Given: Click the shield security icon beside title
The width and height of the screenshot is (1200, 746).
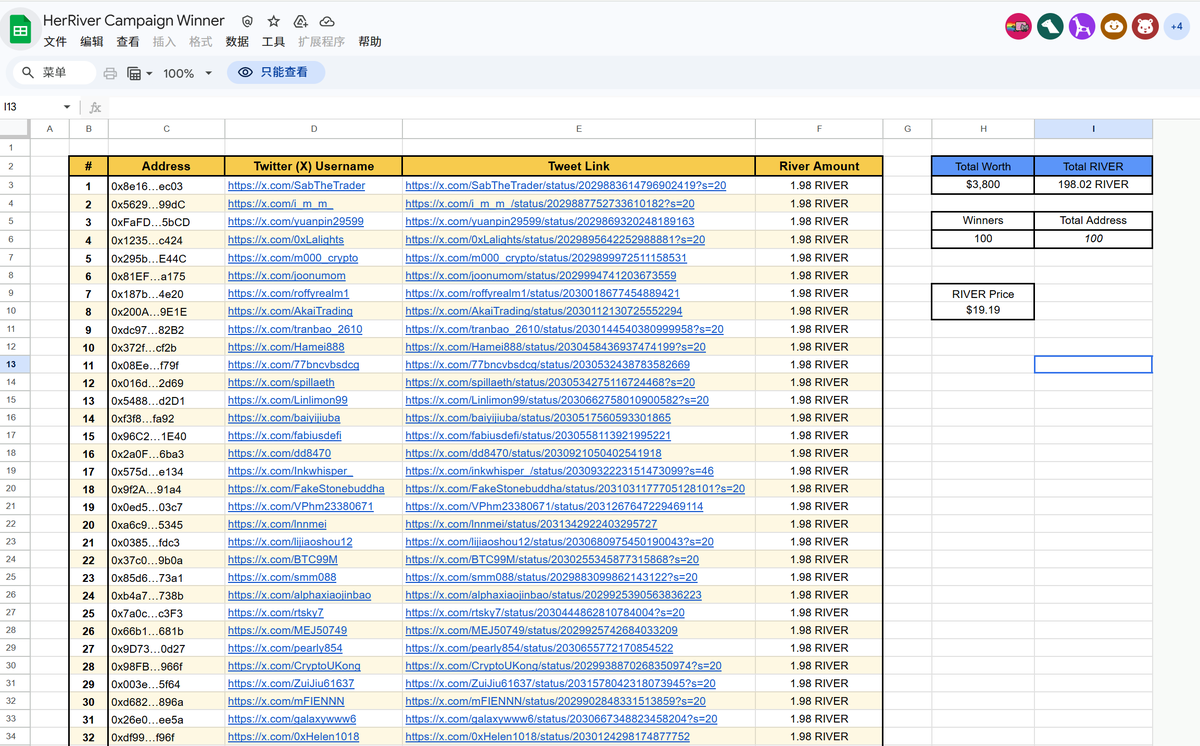Looking at the screenshot, I should pyautogui.click(x=247, y=21).
